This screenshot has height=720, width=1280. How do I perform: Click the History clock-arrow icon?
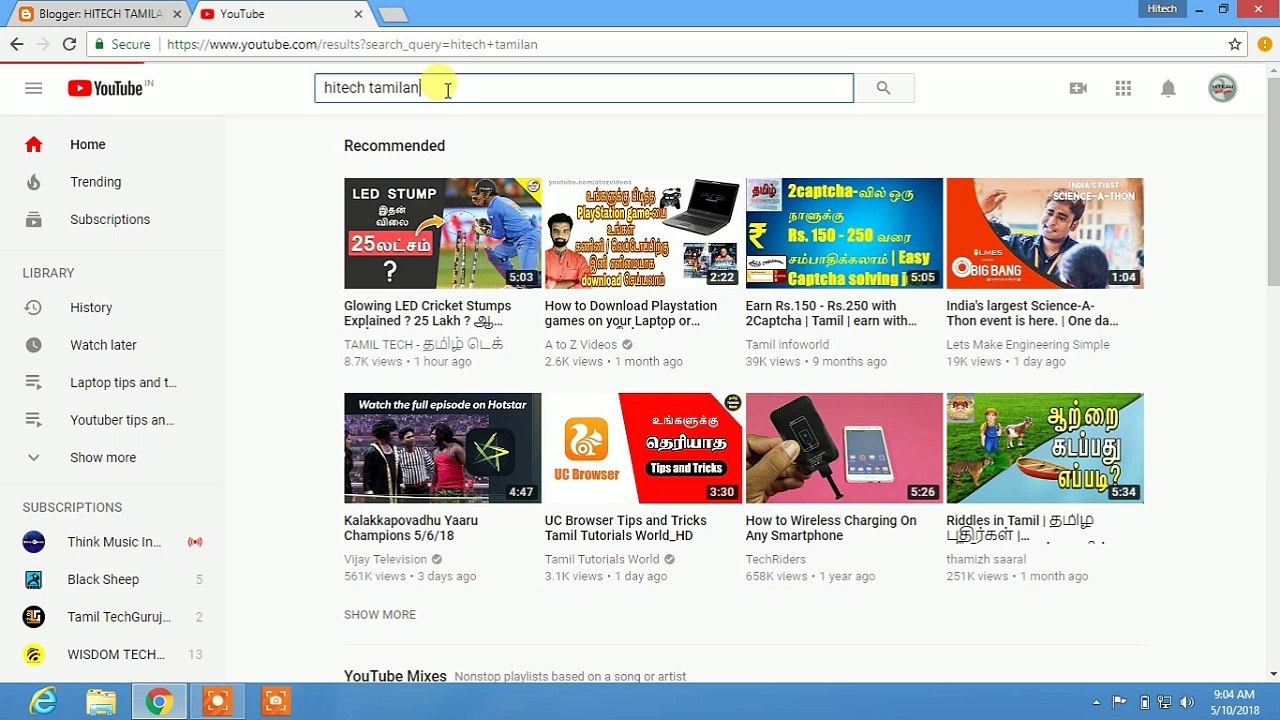(x=33, y=307)
